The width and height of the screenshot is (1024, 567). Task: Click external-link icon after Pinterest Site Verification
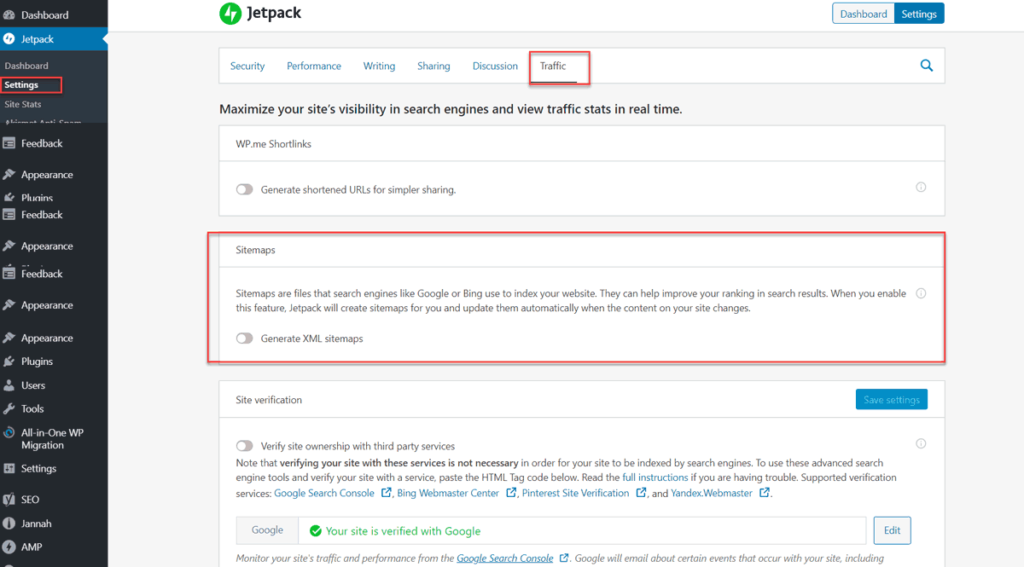(641, 493)
